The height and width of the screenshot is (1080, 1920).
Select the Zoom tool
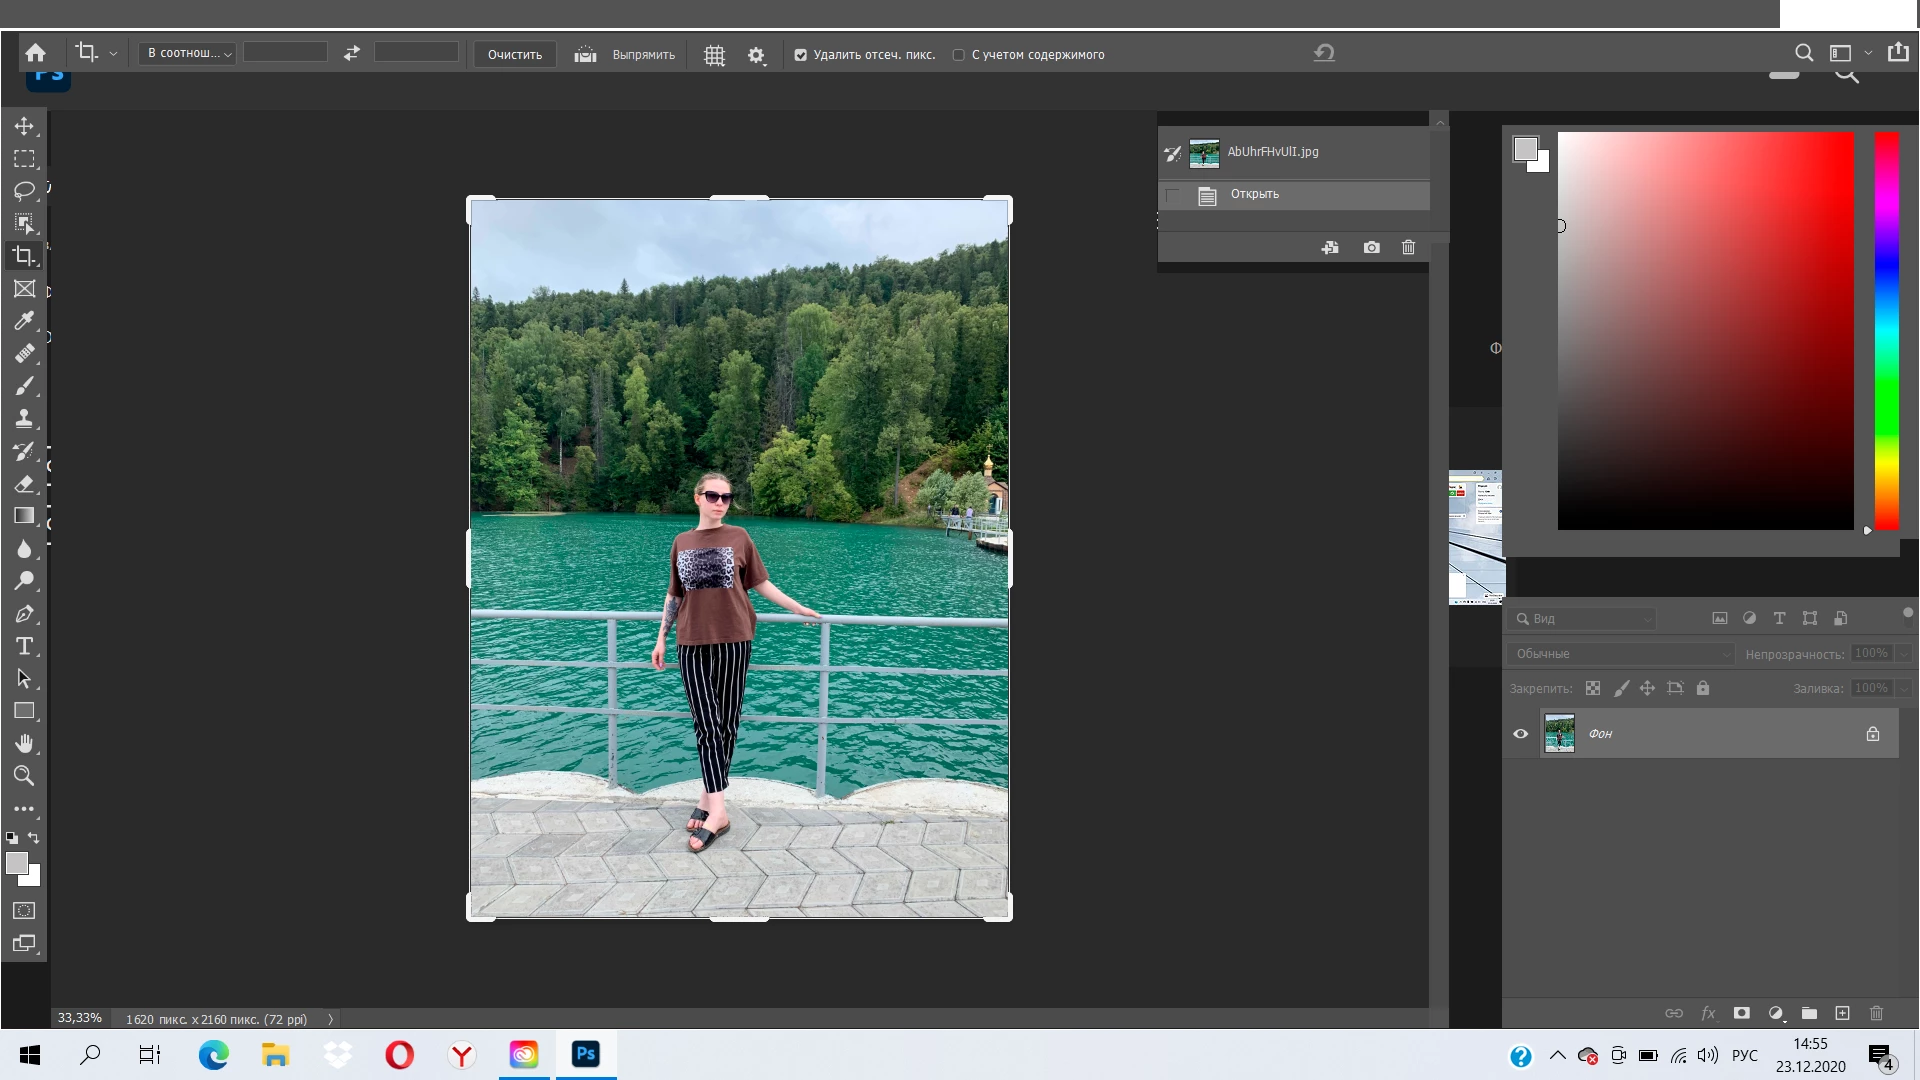pyautogui.click(x=24, y=775)
